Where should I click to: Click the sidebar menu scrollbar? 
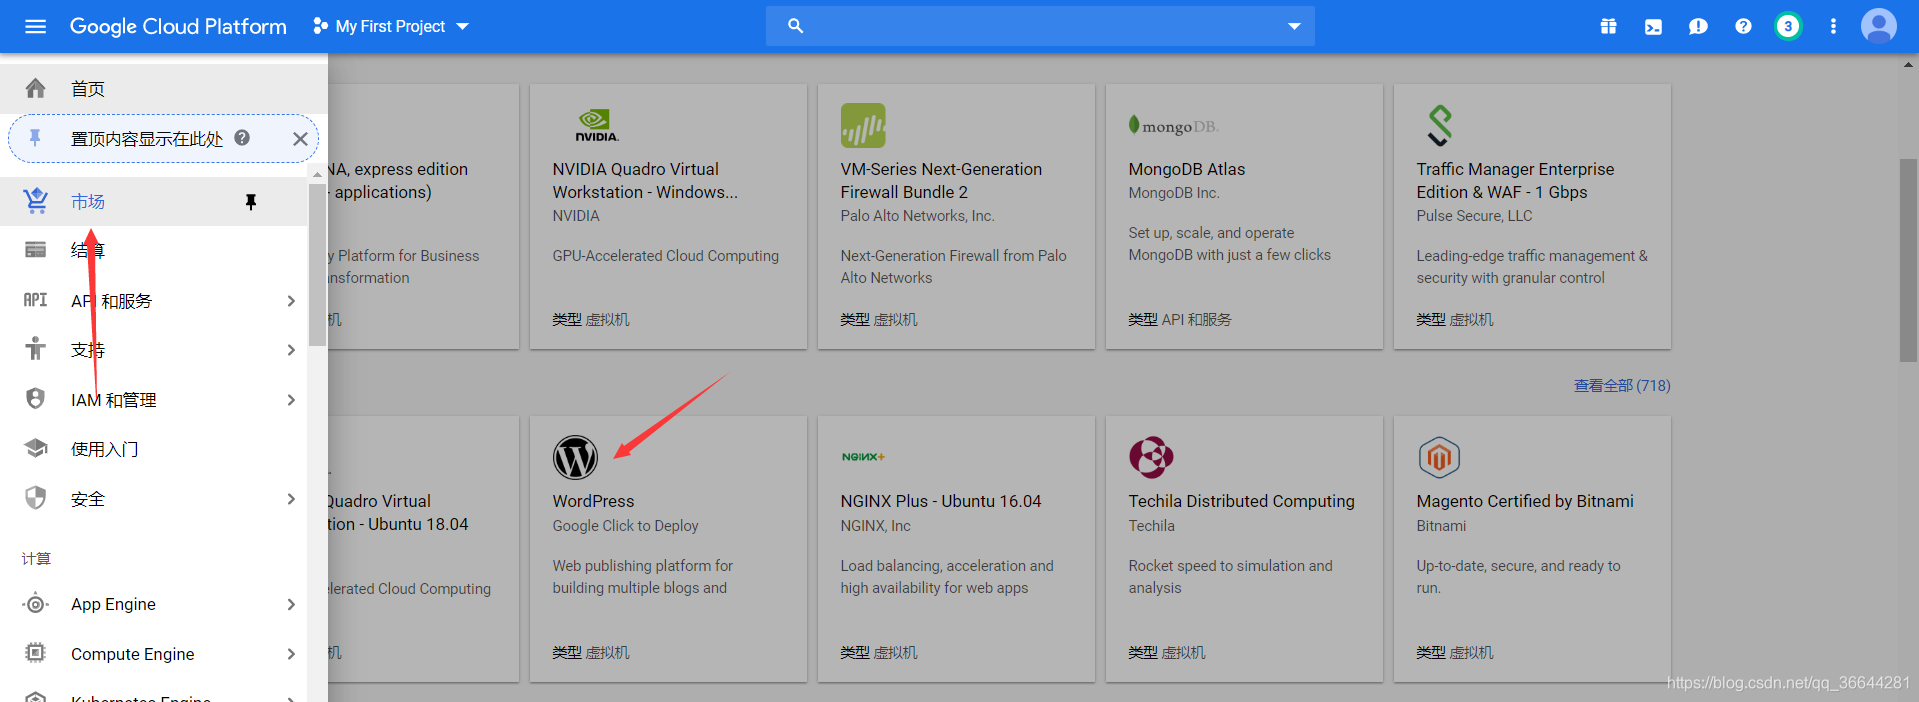pos(317,265)
